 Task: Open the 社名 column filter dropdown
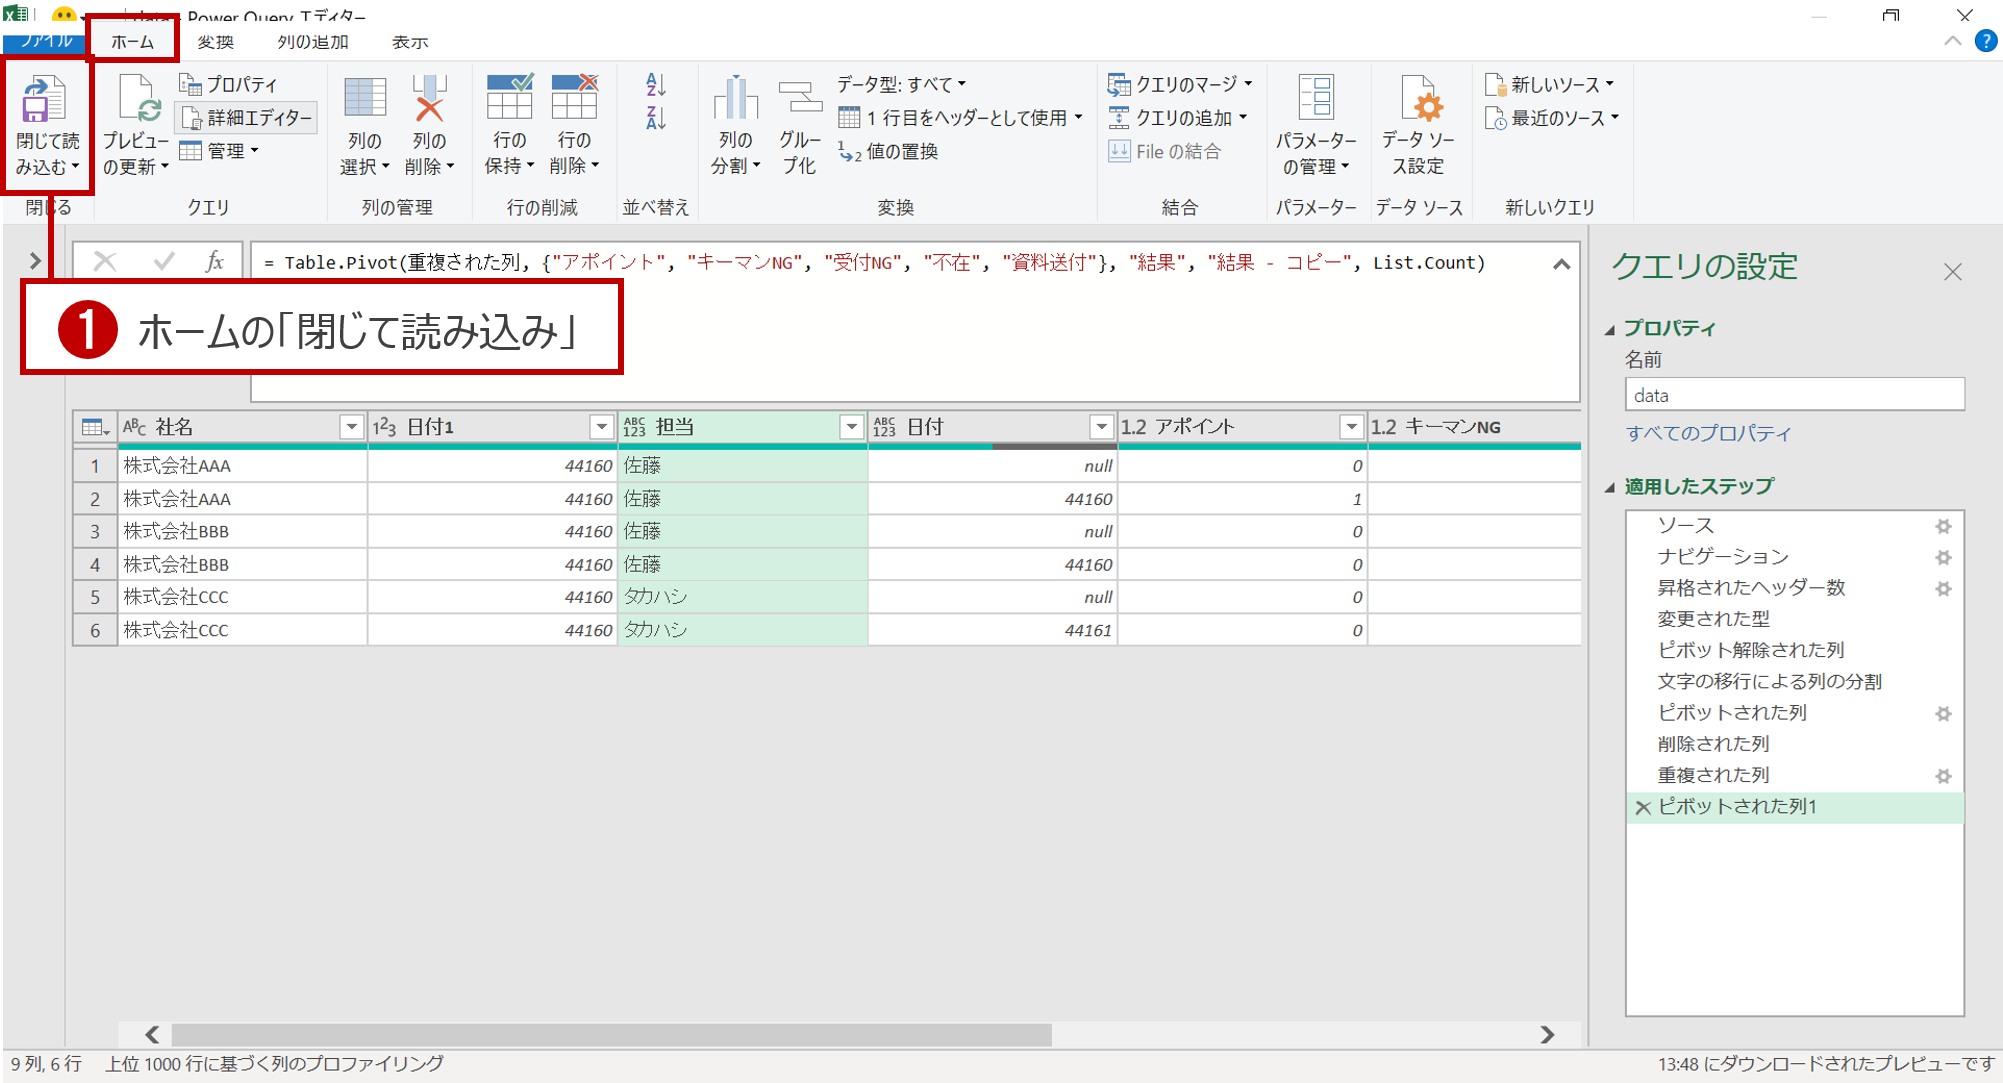(351, 427)
